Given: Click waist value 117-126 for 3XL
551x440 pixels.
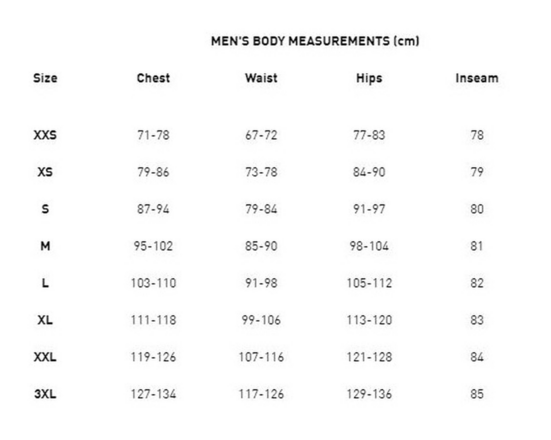Looking at the screenshot, I should 261,394.
